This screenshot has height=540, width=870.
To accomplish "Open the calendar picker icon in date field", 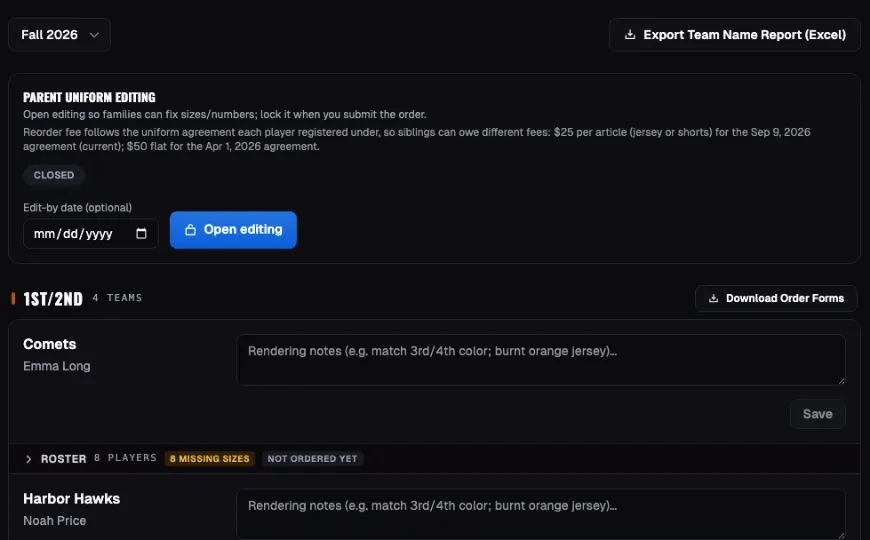I will [141, 234].
